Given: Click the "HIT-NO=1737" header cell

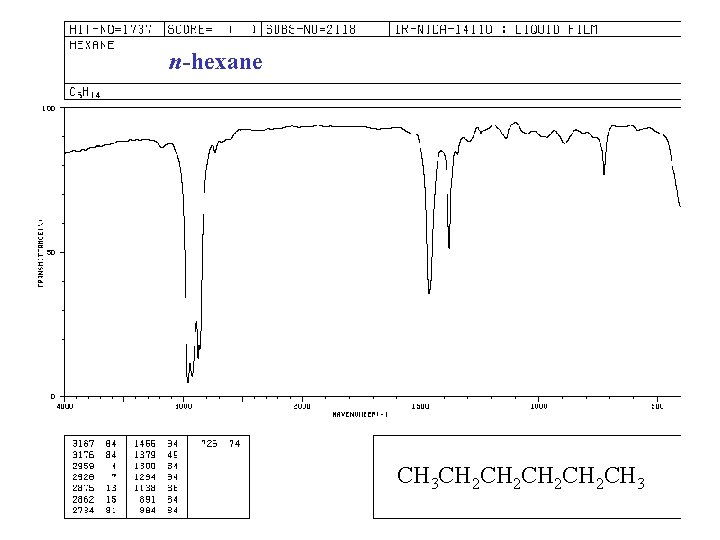Looking at the screenshot, I should [x=114, y=29].
